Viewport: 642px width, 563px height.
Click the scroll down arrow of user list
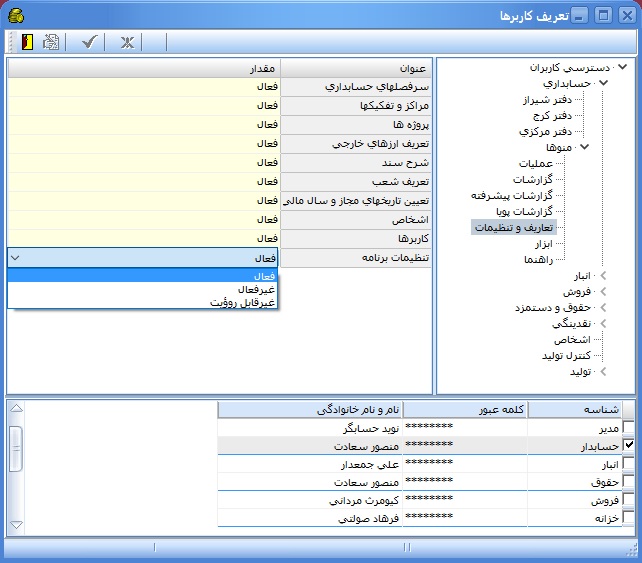[15, 525]
